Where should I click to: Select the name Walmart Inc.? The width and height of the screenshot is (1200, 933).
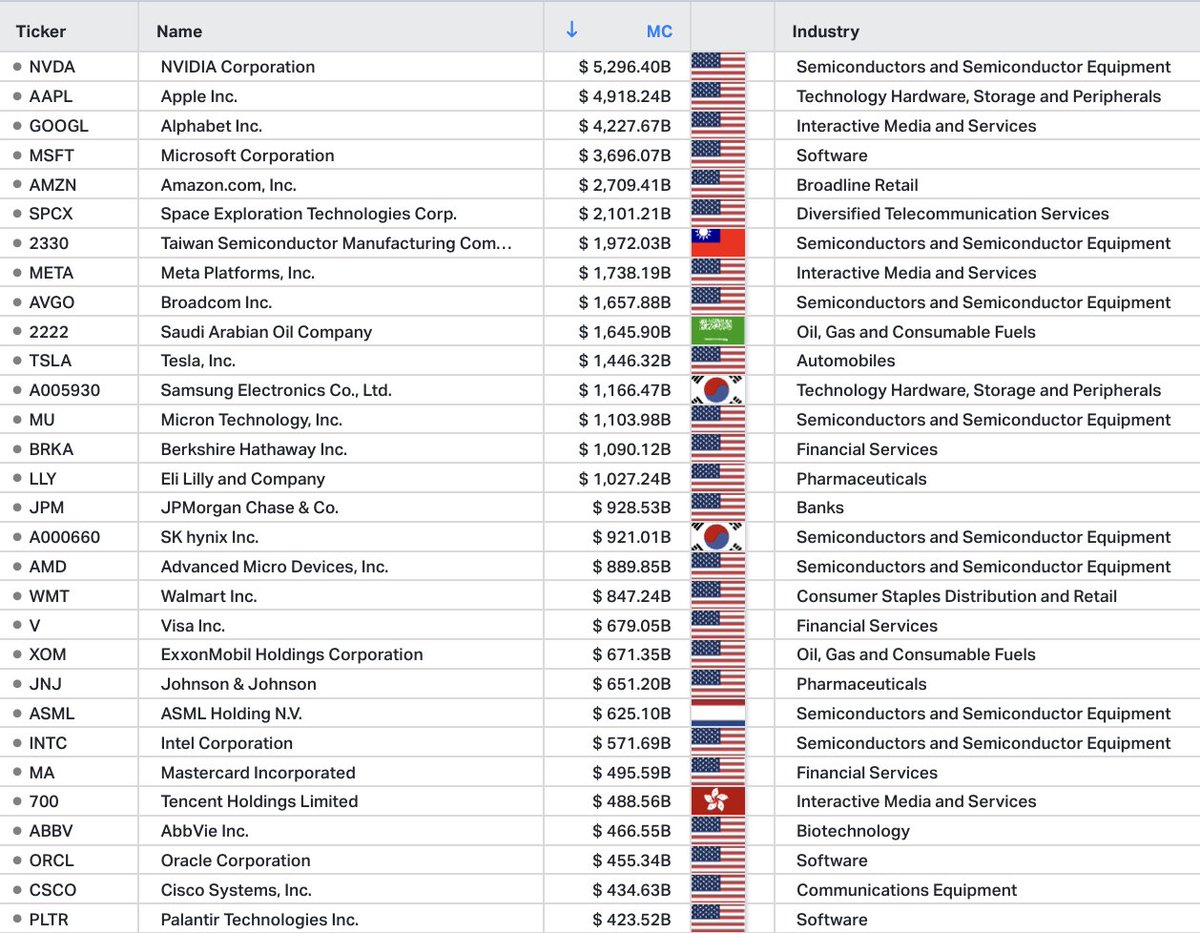click(208, 596)
